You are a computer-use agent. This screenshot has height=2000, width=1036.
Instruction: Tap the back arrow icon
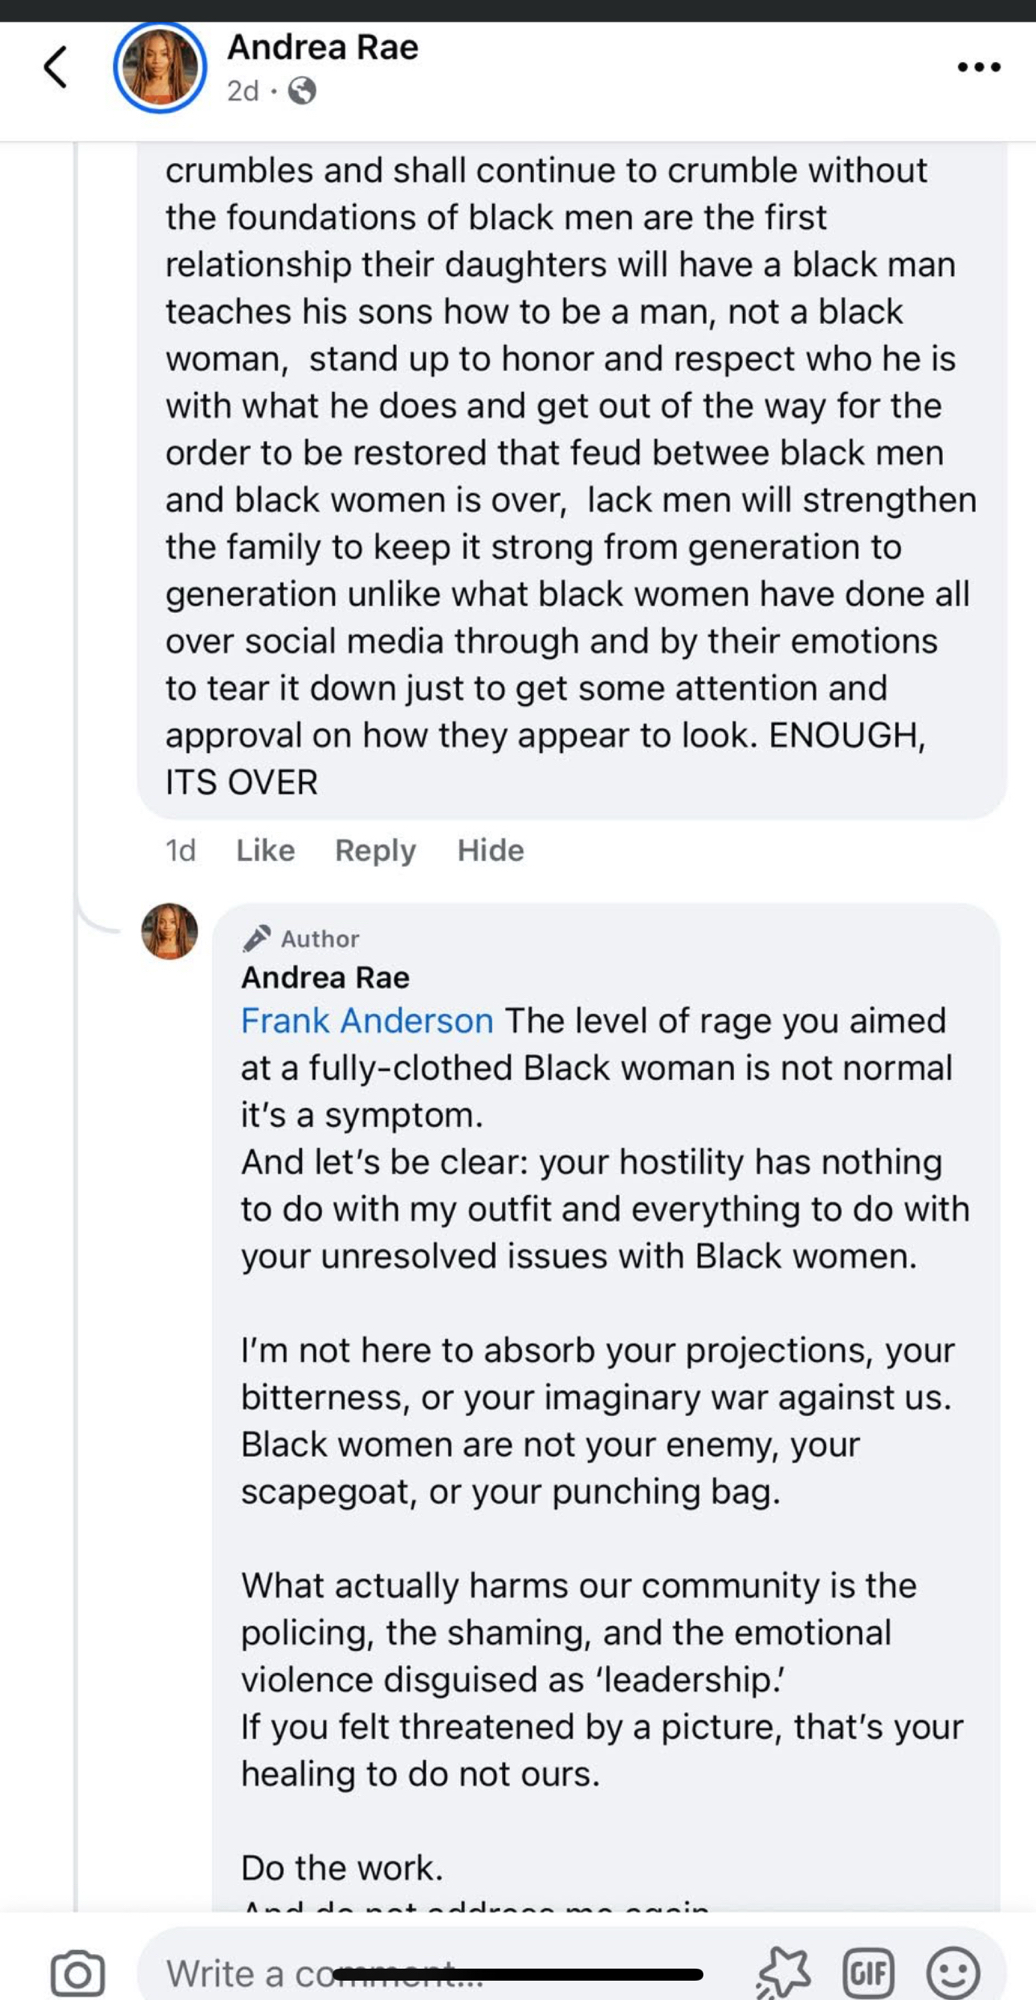coord(56,67)
